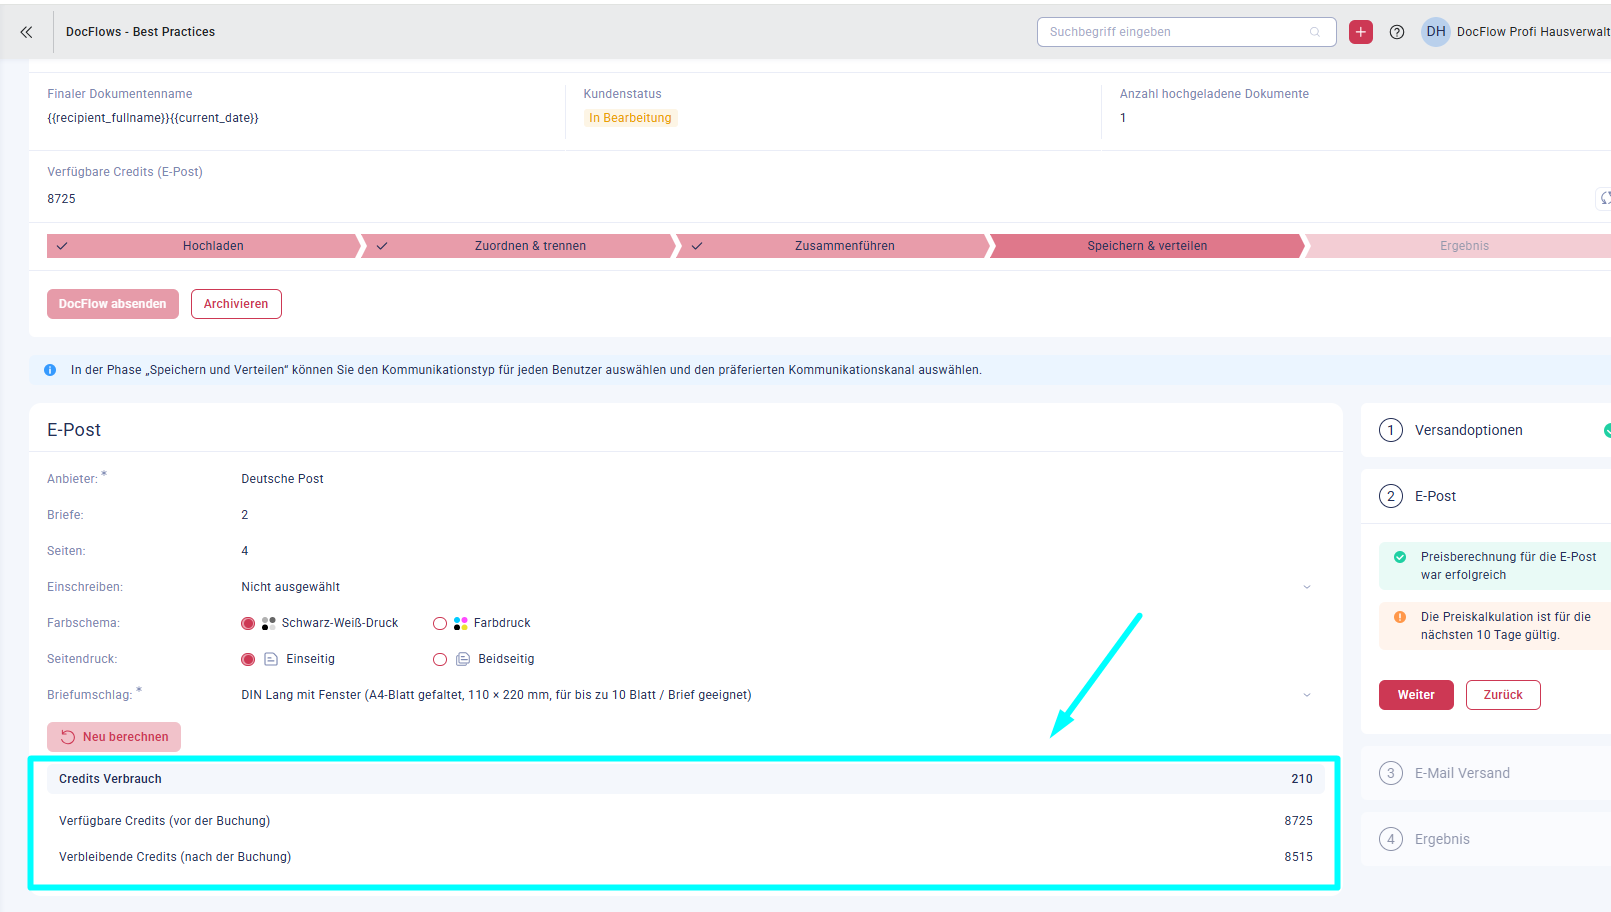Open the Hochladen progress step
The height and width of the screenshot is (912, 1611).
click(x=212, y=246)
